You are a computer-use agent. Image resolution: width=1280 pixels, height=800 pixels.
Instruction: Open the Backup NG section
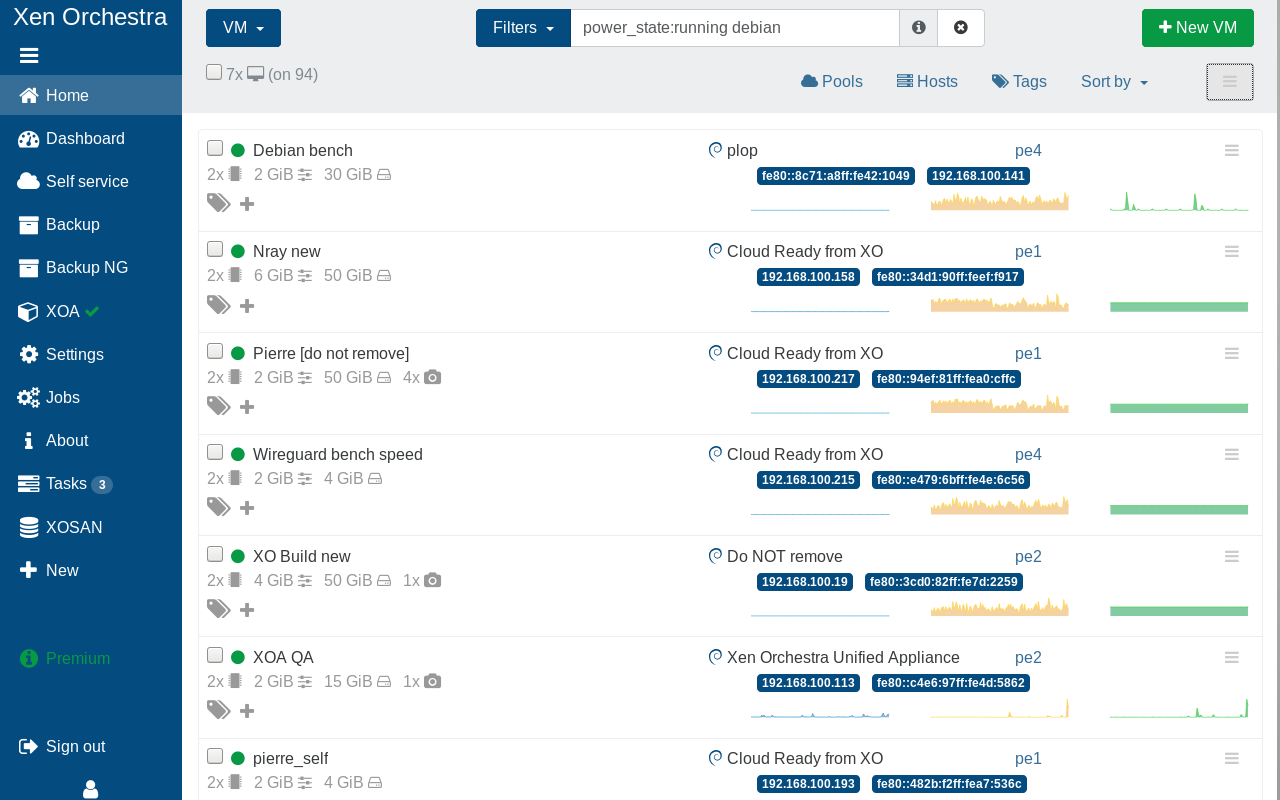[87, 267]
